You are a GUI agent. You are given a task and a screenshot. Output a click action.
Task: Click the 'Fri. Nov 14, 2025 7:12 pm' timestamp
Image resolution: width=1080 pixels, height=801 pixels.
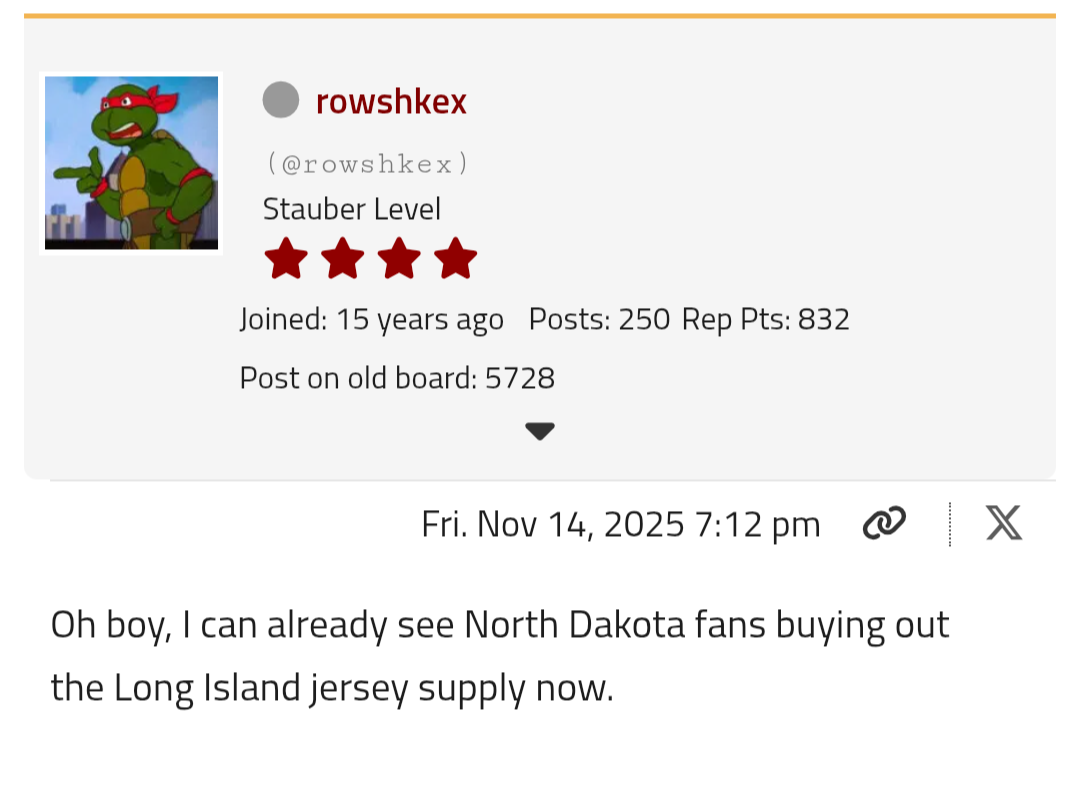620,524
